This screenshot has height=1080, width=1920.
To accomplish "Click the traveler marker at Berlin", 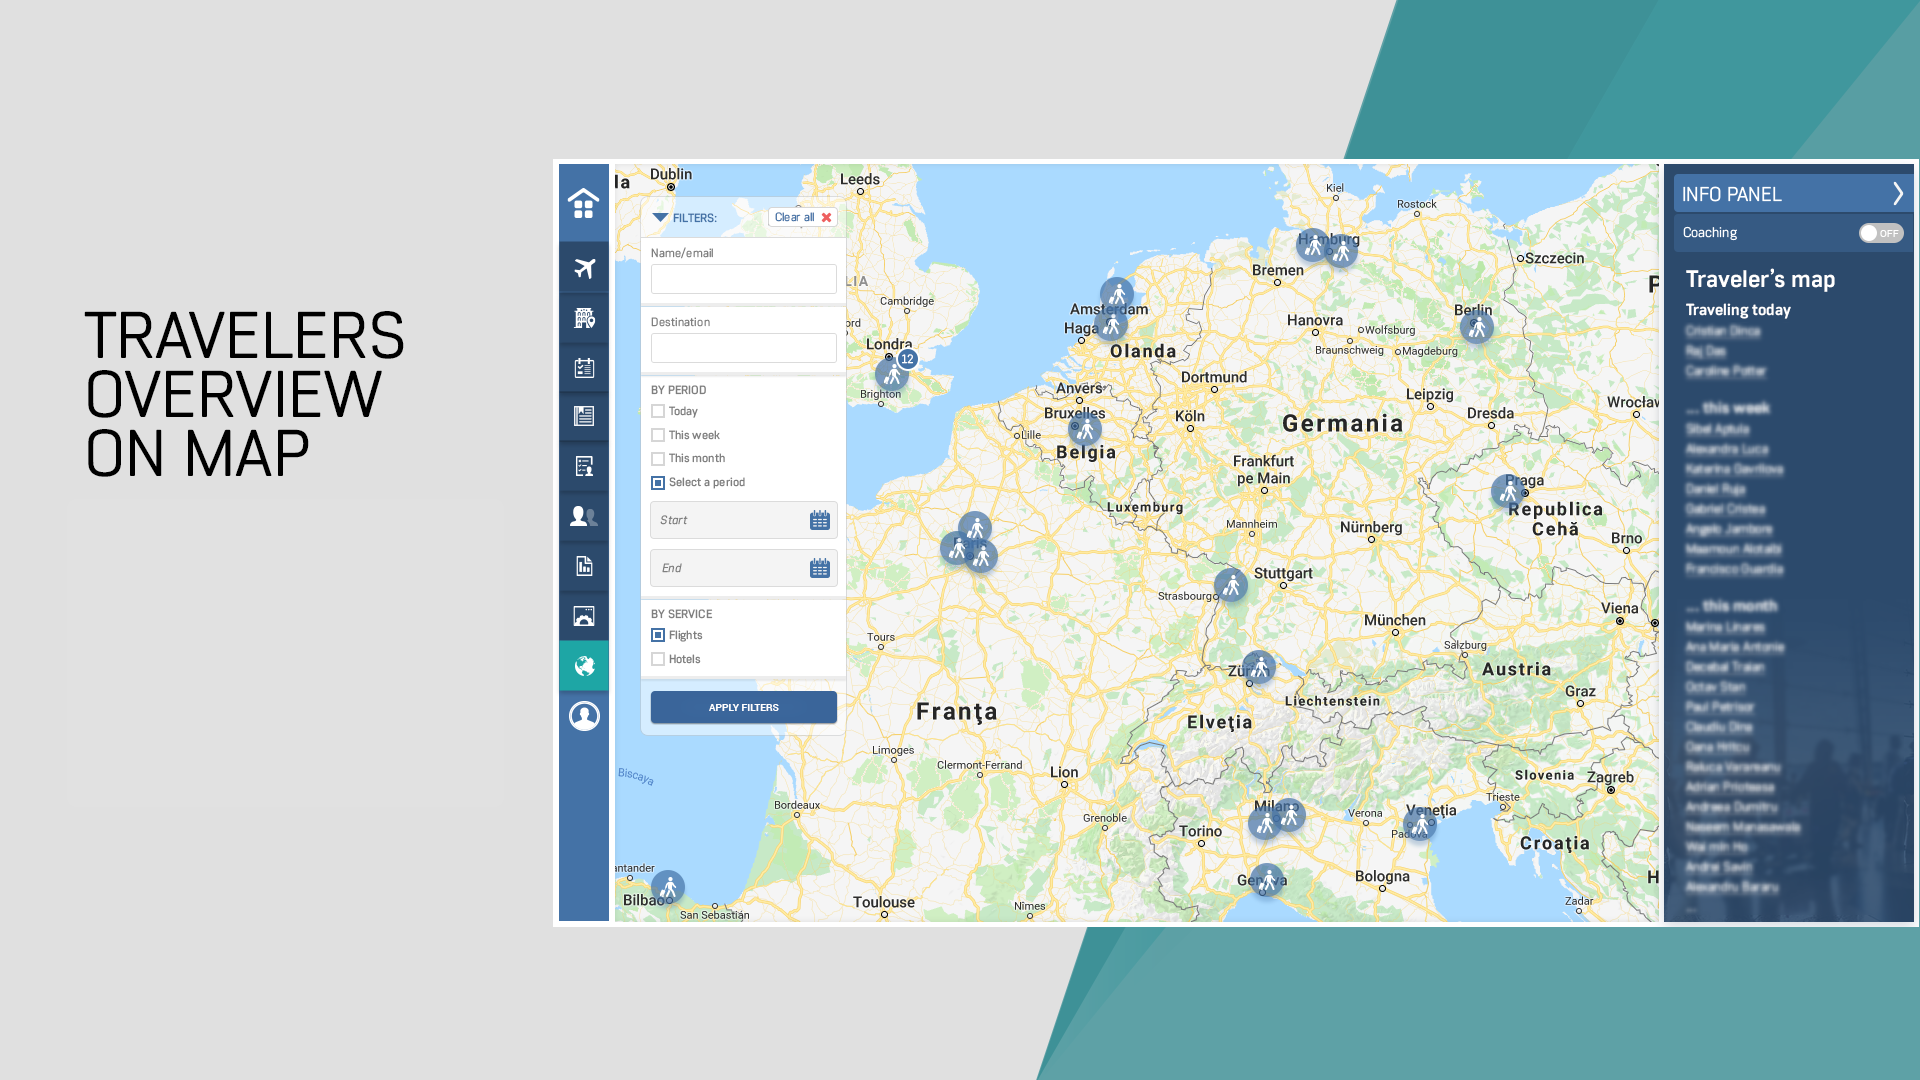I will point(1477,327).
